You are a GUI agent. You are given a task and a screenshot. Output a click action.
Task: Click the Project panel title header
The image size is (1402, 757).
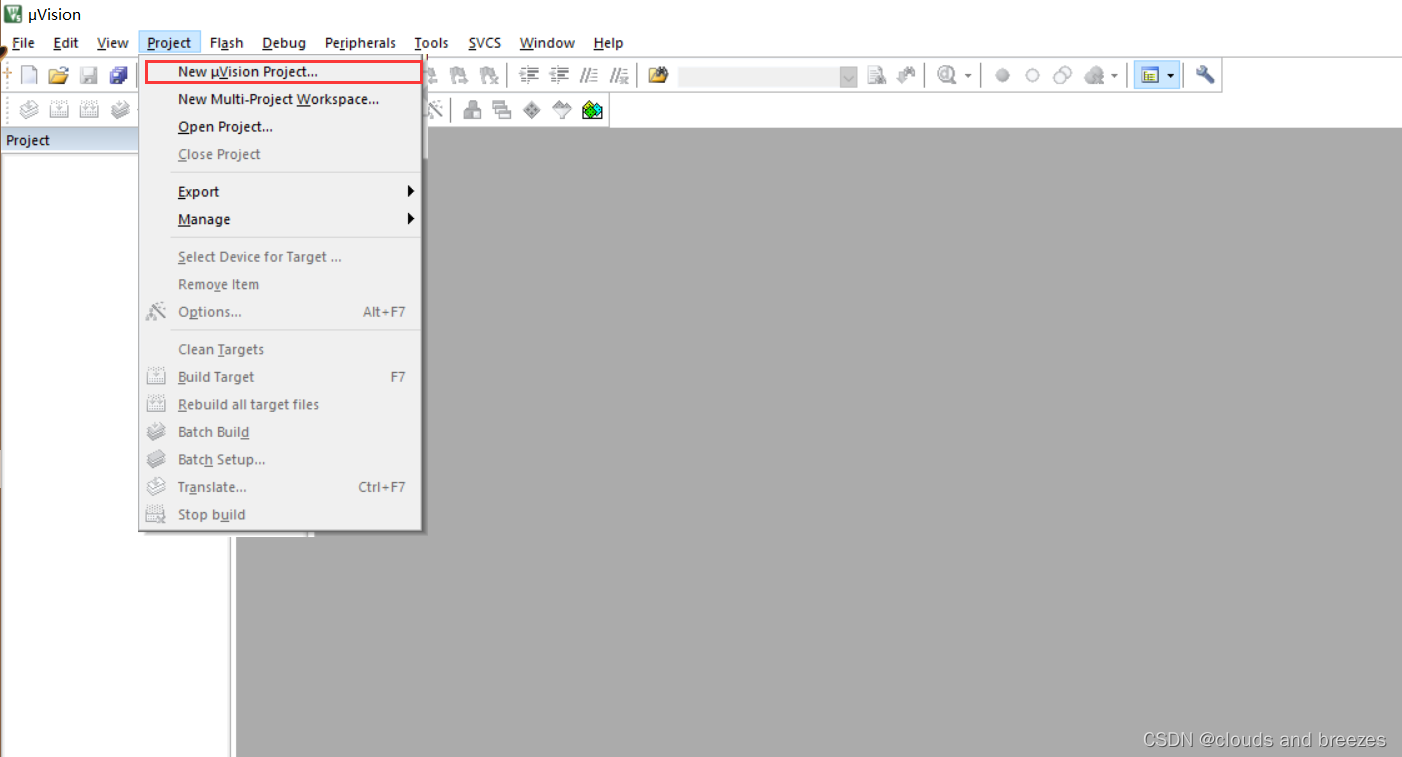(x=70, y=140)
